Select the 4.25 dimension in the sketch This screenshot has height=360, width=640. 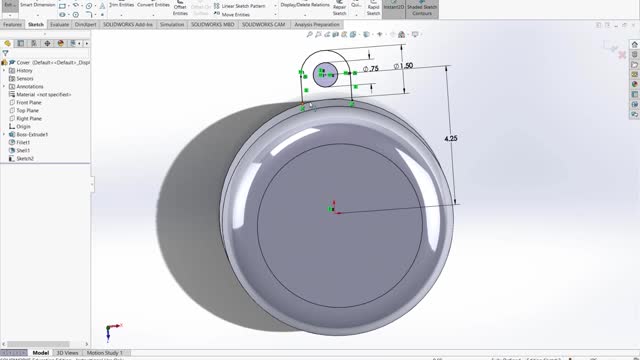click(451, 139)
